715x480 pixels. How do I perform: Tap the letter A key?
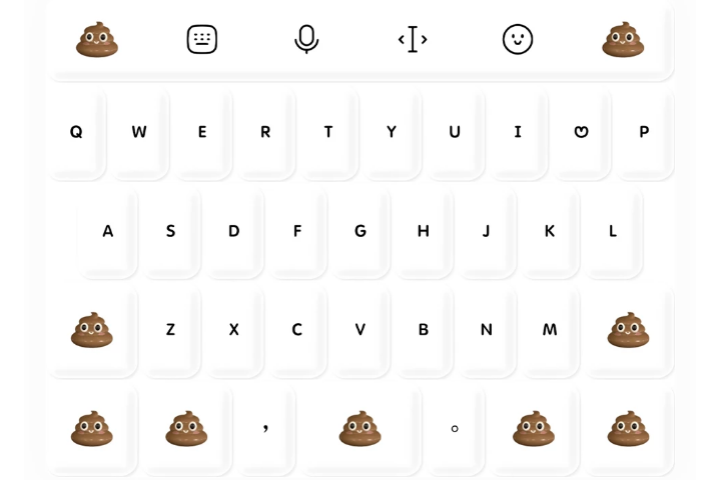click(108, 231)
